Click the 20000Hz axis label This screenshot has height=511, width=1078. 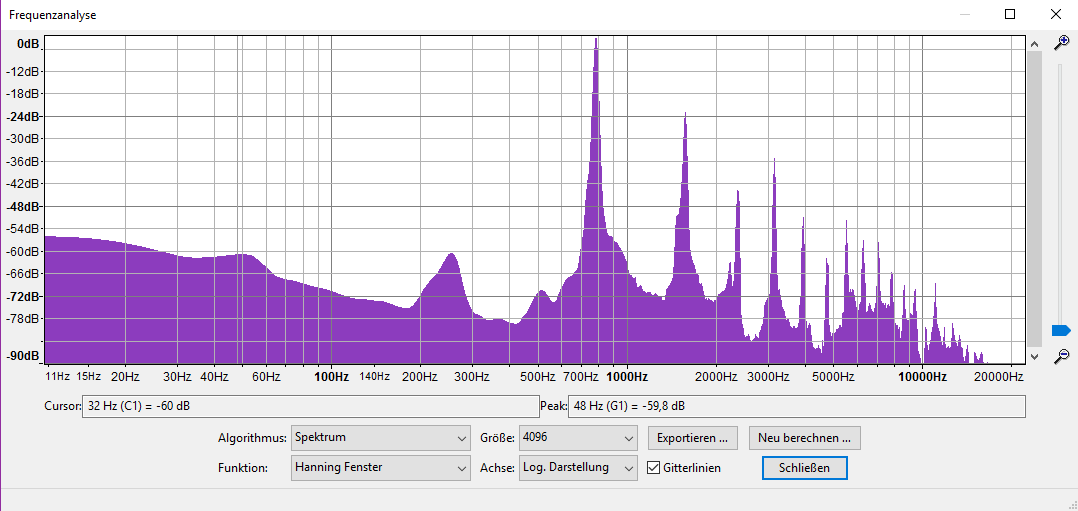tap(1000, 377)
